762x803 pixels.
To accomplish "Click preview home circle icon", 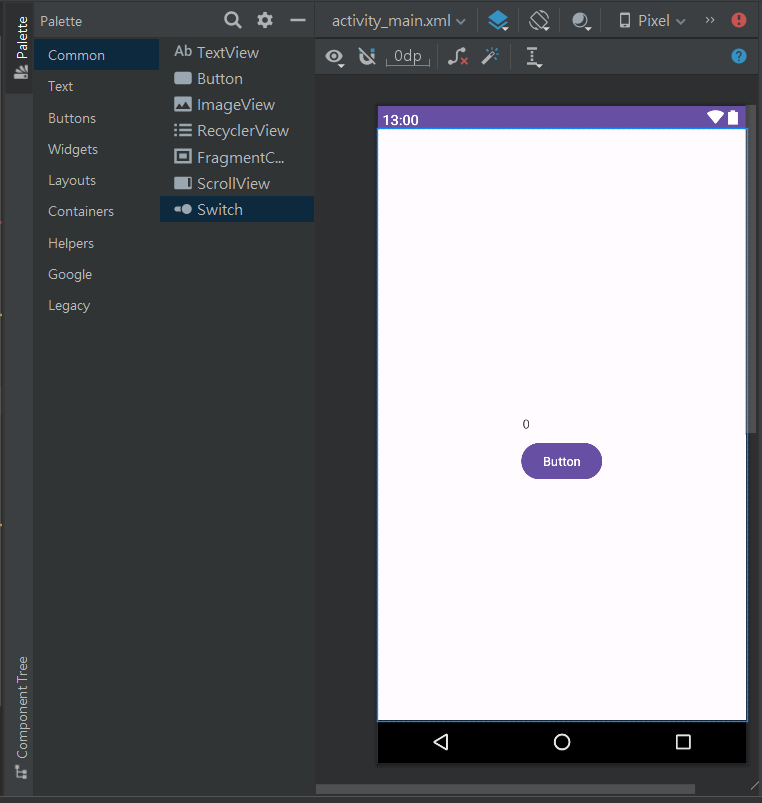I will coord(562,742).
